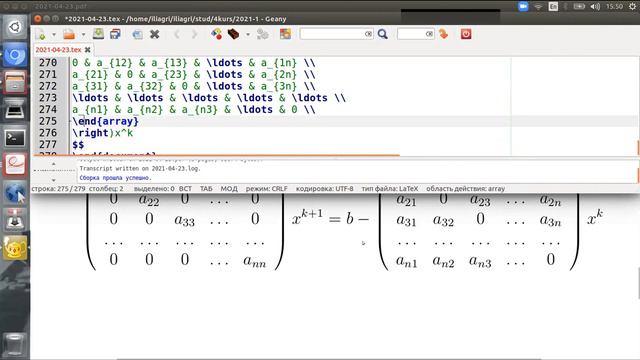The width and height of the screenshot is (640, 360).
Task: Find entered text with magnifier icon
Action: 382,34
